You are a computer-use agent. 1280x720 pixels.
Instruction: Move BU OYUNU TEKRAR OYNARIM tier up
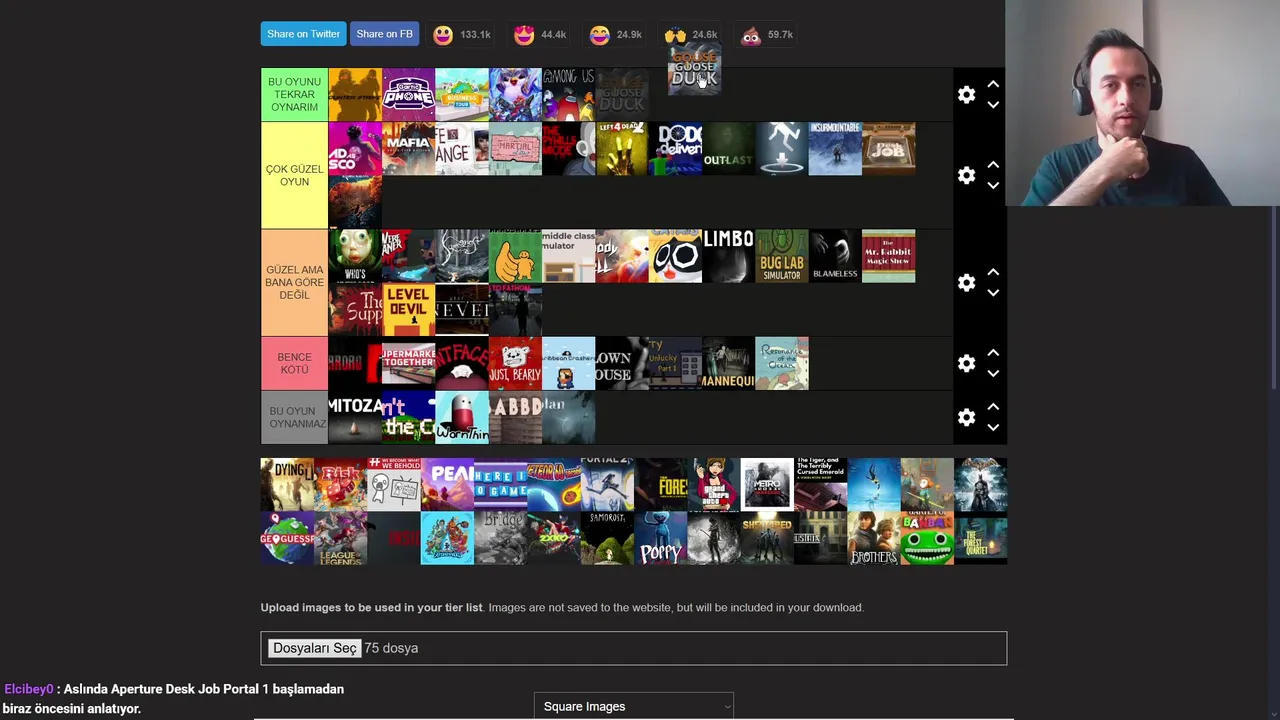coord(993,85)
